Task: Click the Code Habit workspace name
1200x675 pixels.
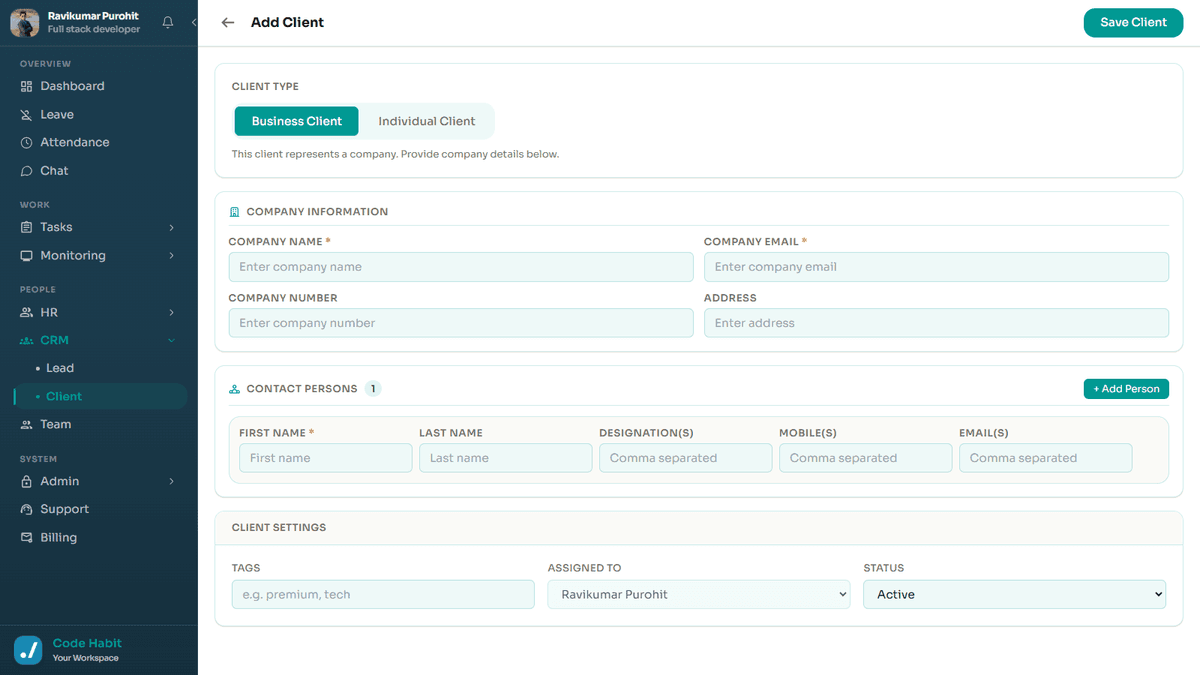Action: pos(87,643)
